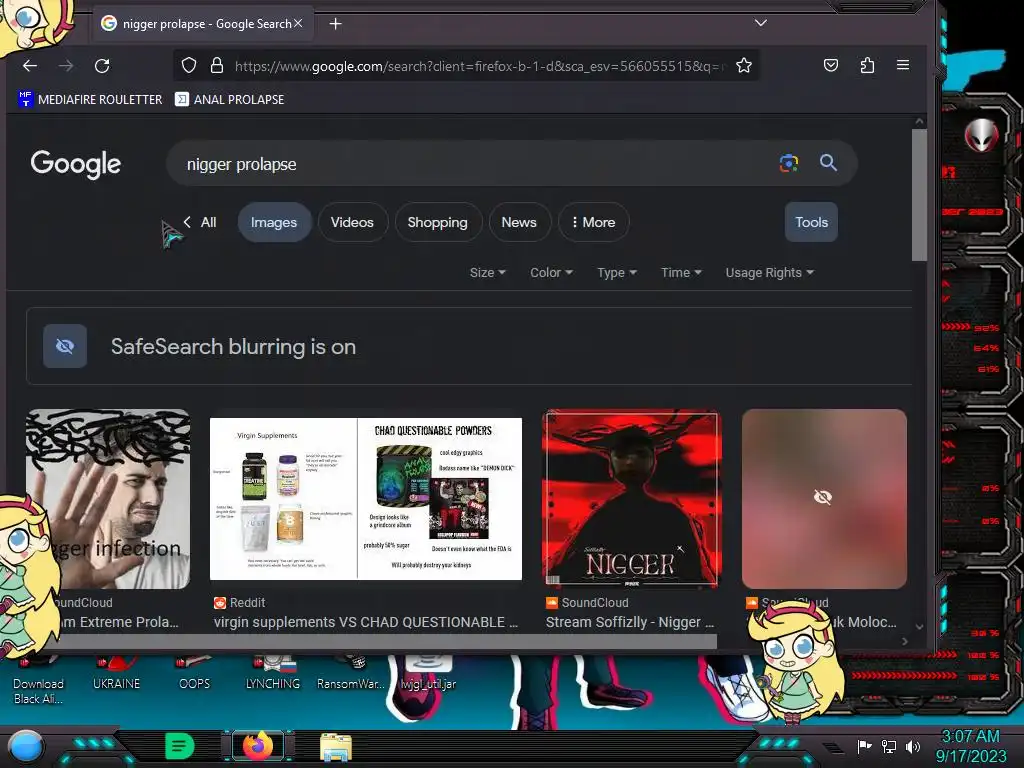This screenshot has height=768, width=1024.
Task: Open the Action Center flag icon
Action: point(864,746)
